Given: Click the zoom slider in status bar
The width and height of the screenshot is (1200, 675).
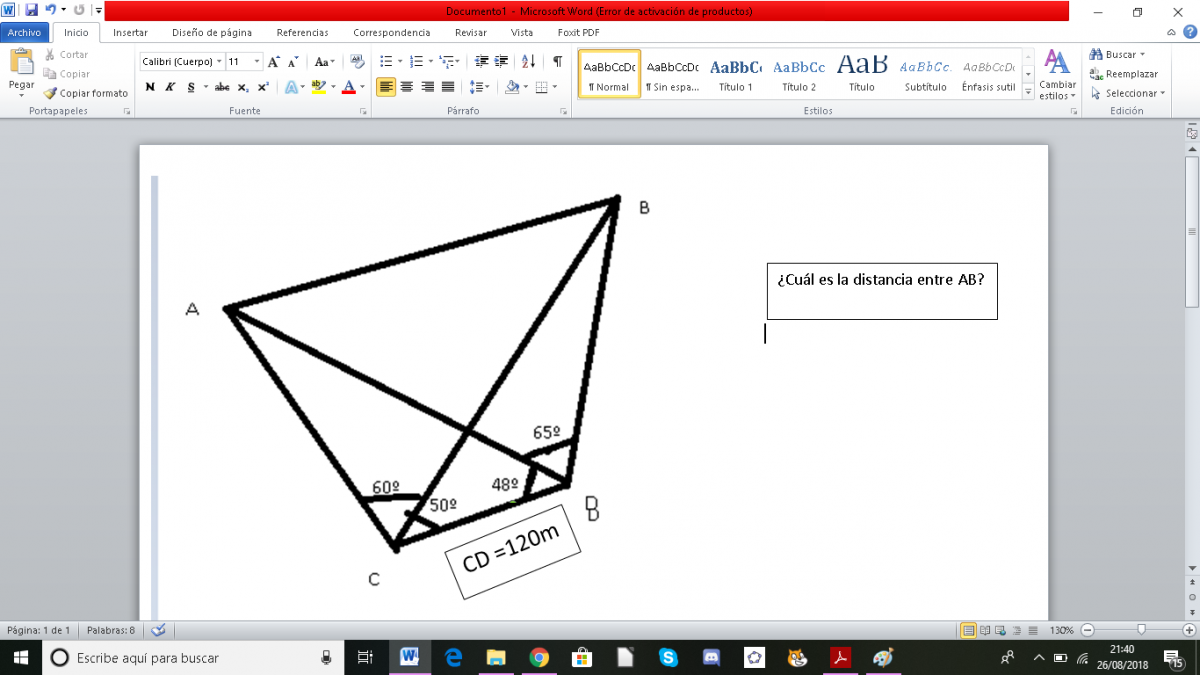Looking at the screenshot, I should click(1141, 631).
